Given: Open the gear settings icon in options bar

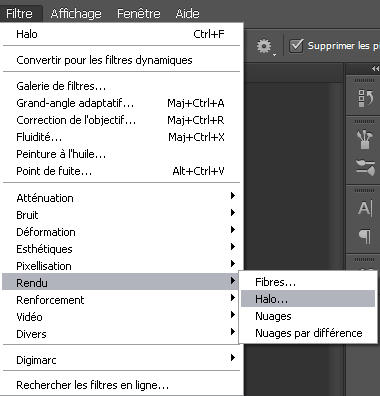Looking at the screenshot, I should click(265, 46).
